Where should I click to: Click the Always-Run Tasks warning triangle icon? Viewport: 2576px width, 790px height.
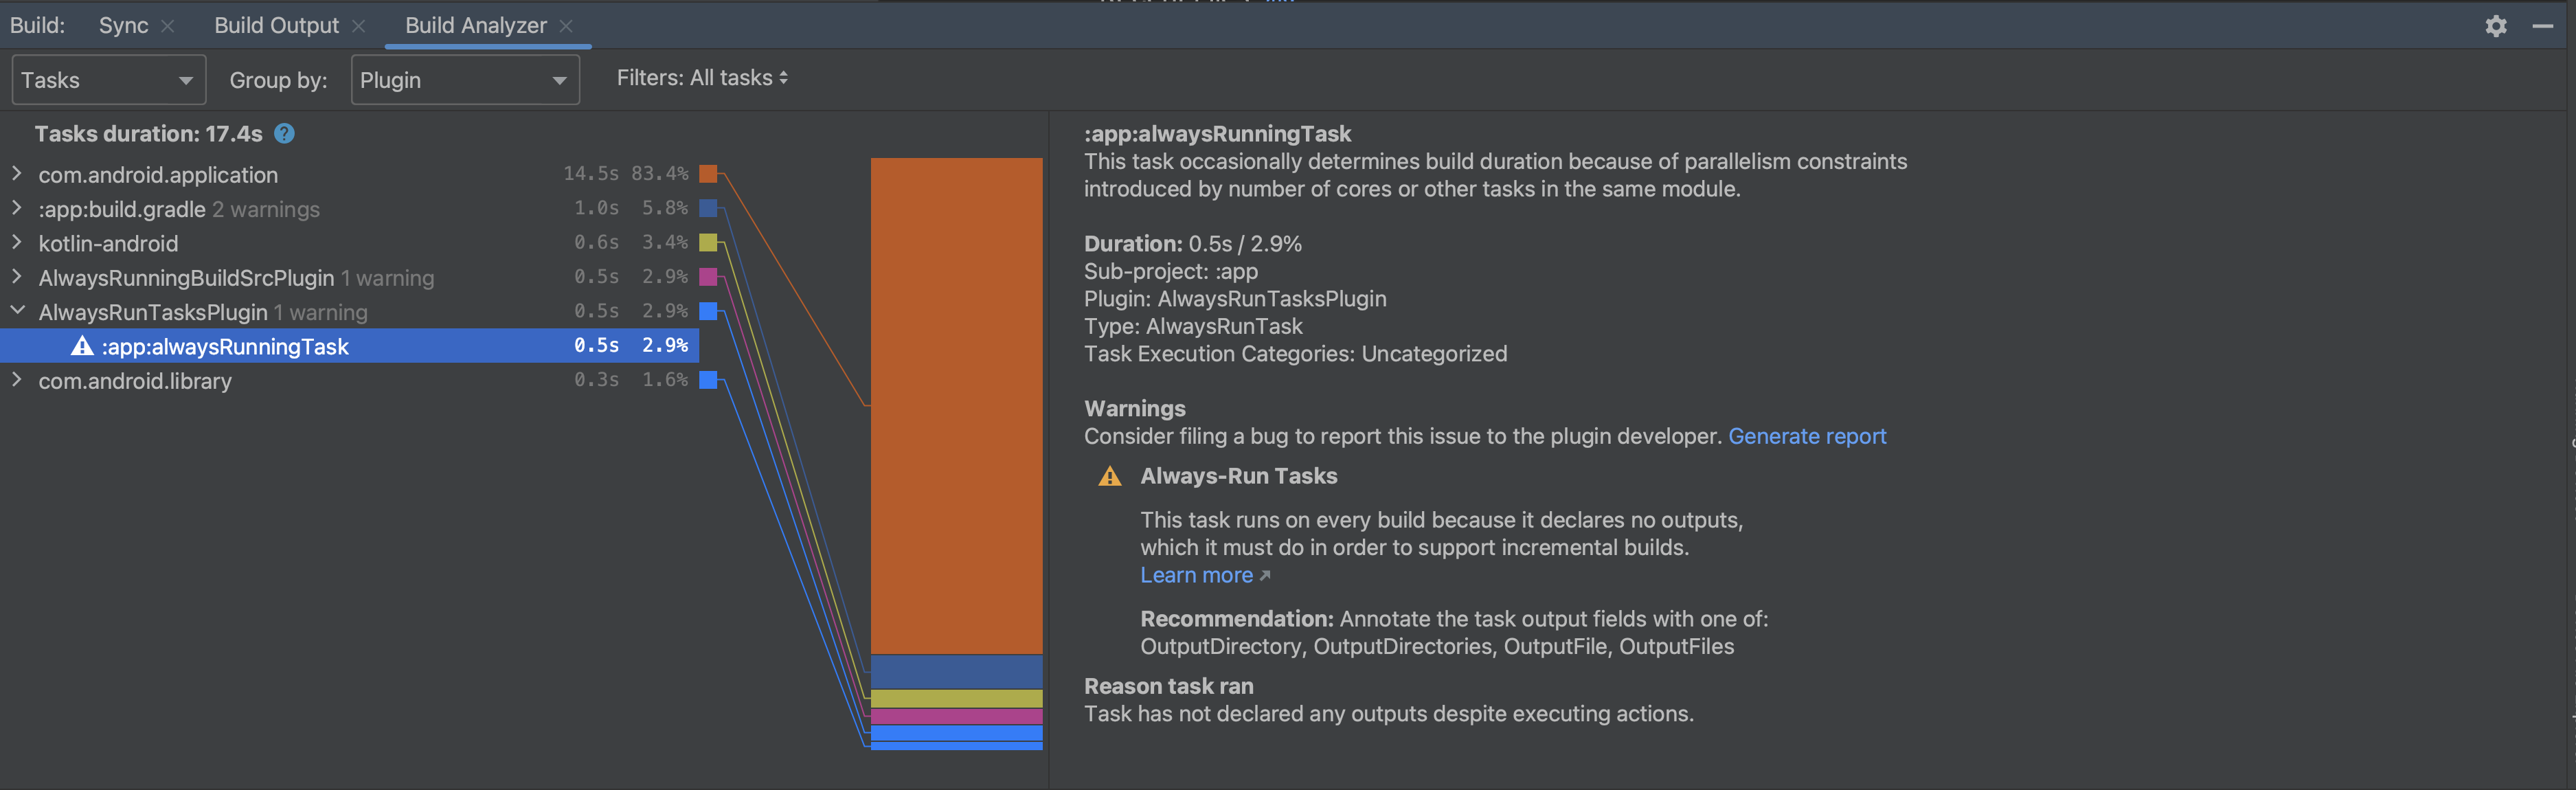1109,476
